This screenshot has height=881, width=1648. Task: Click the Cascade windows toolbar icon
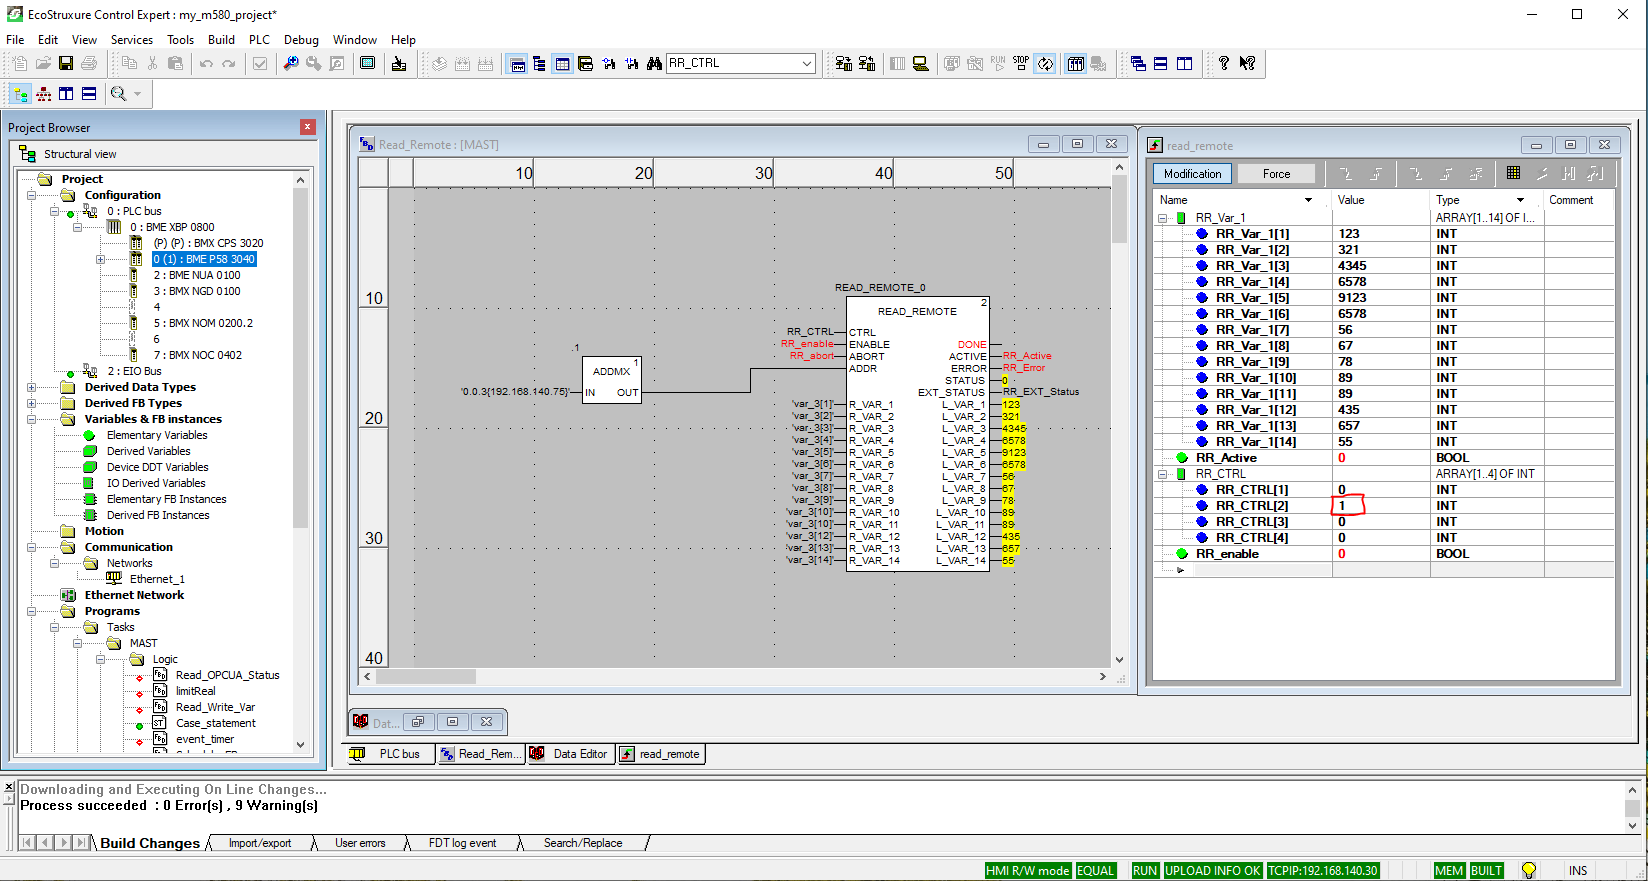pyautogui.click(x=1138, y=63)
